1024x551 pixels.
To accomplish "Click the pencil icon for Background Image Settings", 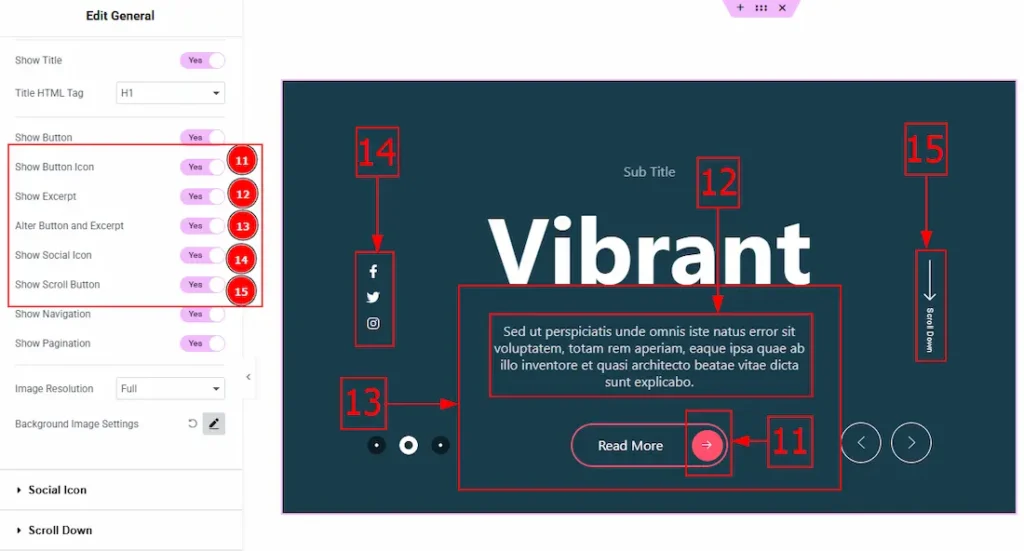I will (x=214, y=424).
